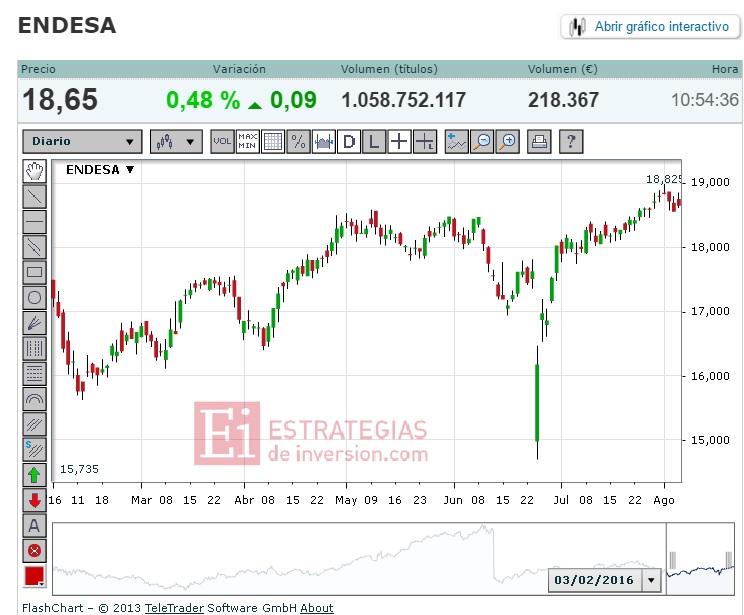The height and width of the screenshot is (615, 744).
Task: Click the 18,825 high label on the chart
Action: pos(664,179)
